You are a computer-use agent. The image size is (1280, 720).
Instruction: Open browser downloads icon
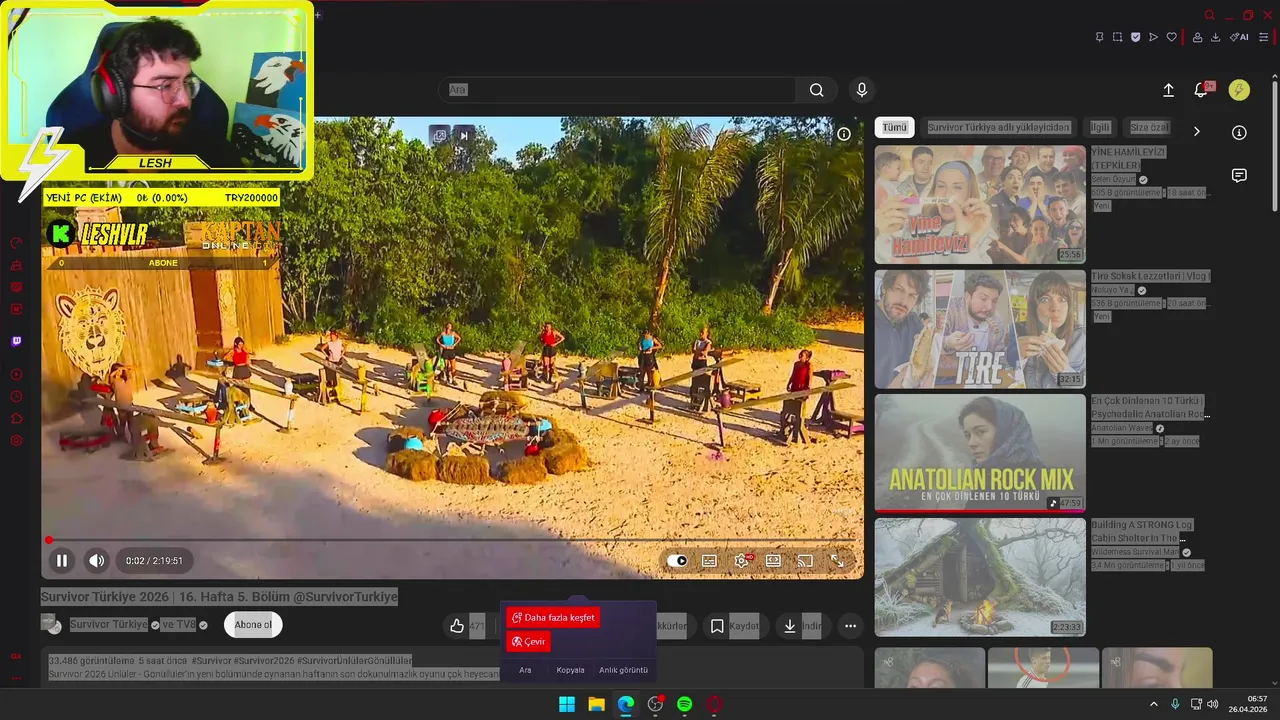pyautogui.click(x=1215, y=37)
